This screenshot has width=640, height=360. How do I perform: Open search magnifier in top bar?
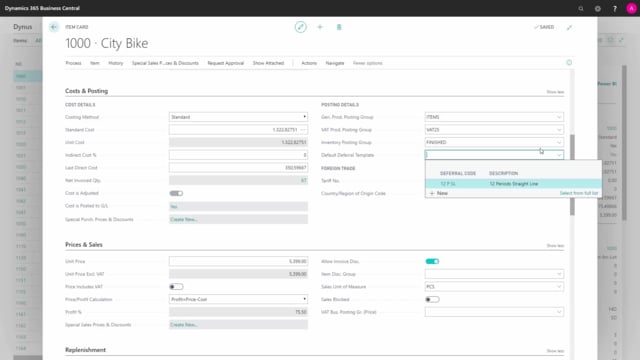581,8
